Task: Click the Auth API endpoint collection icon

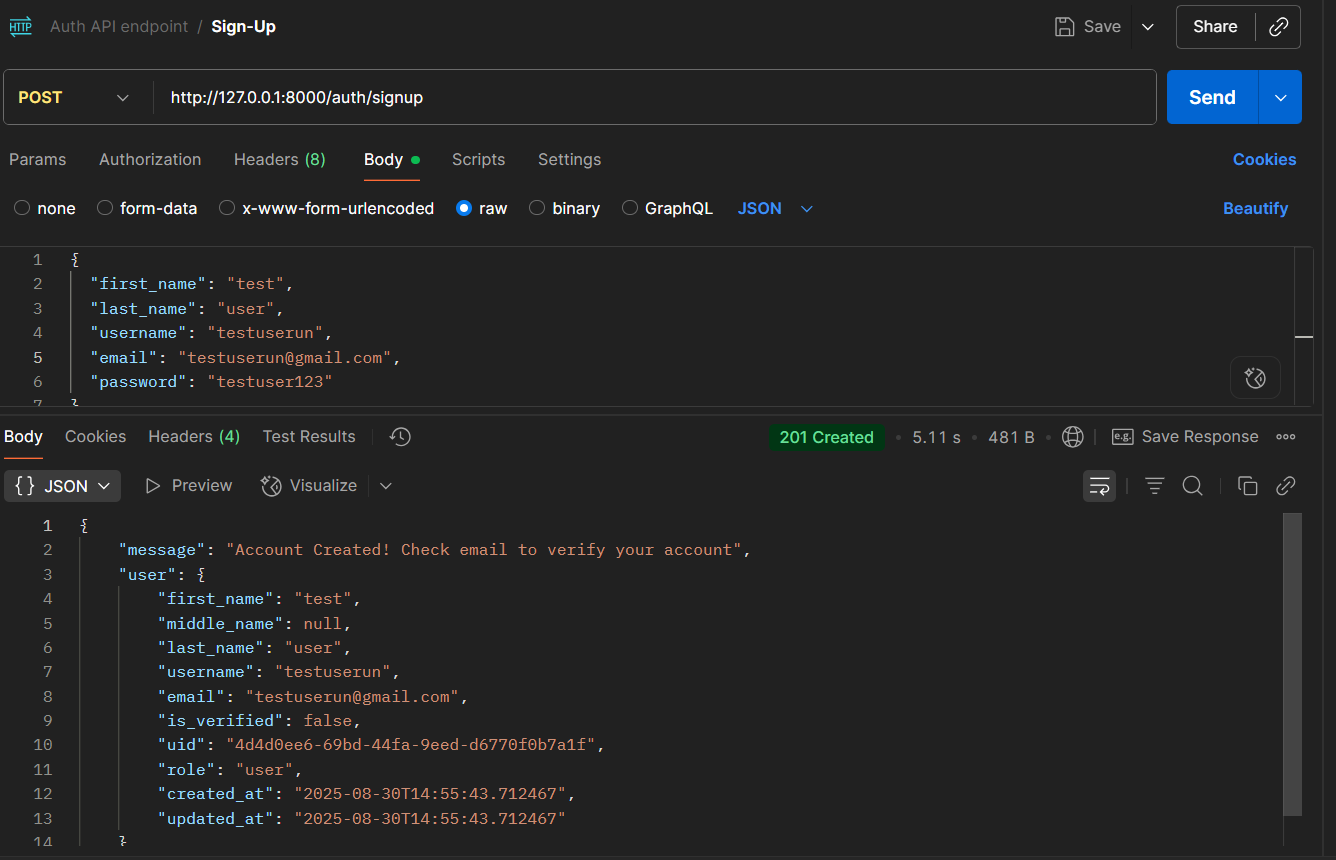Action: click(x=20, y=26)
